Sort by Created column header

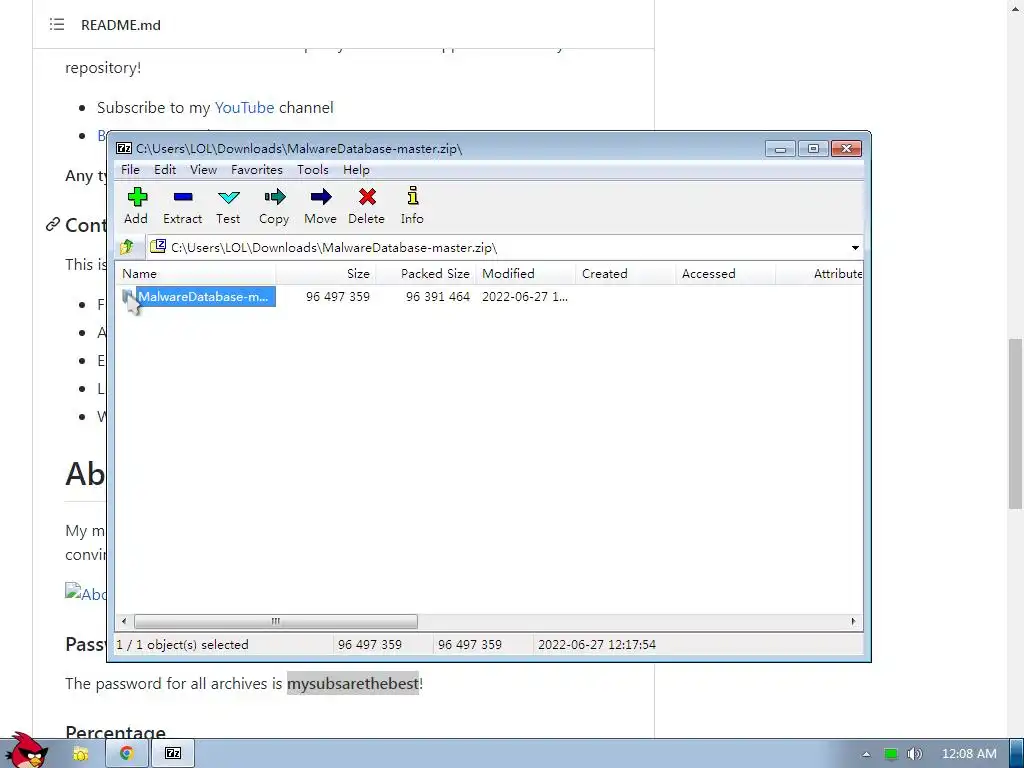[x=626, y=274]
